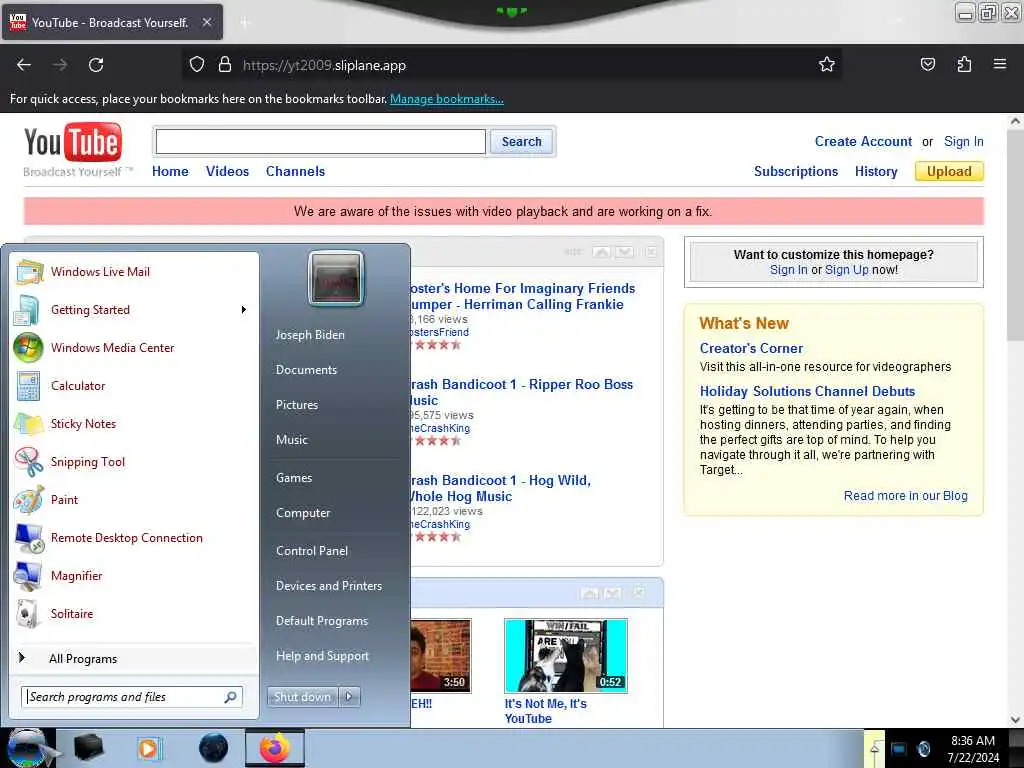Open Documents from Start menu

pos(306,370)
